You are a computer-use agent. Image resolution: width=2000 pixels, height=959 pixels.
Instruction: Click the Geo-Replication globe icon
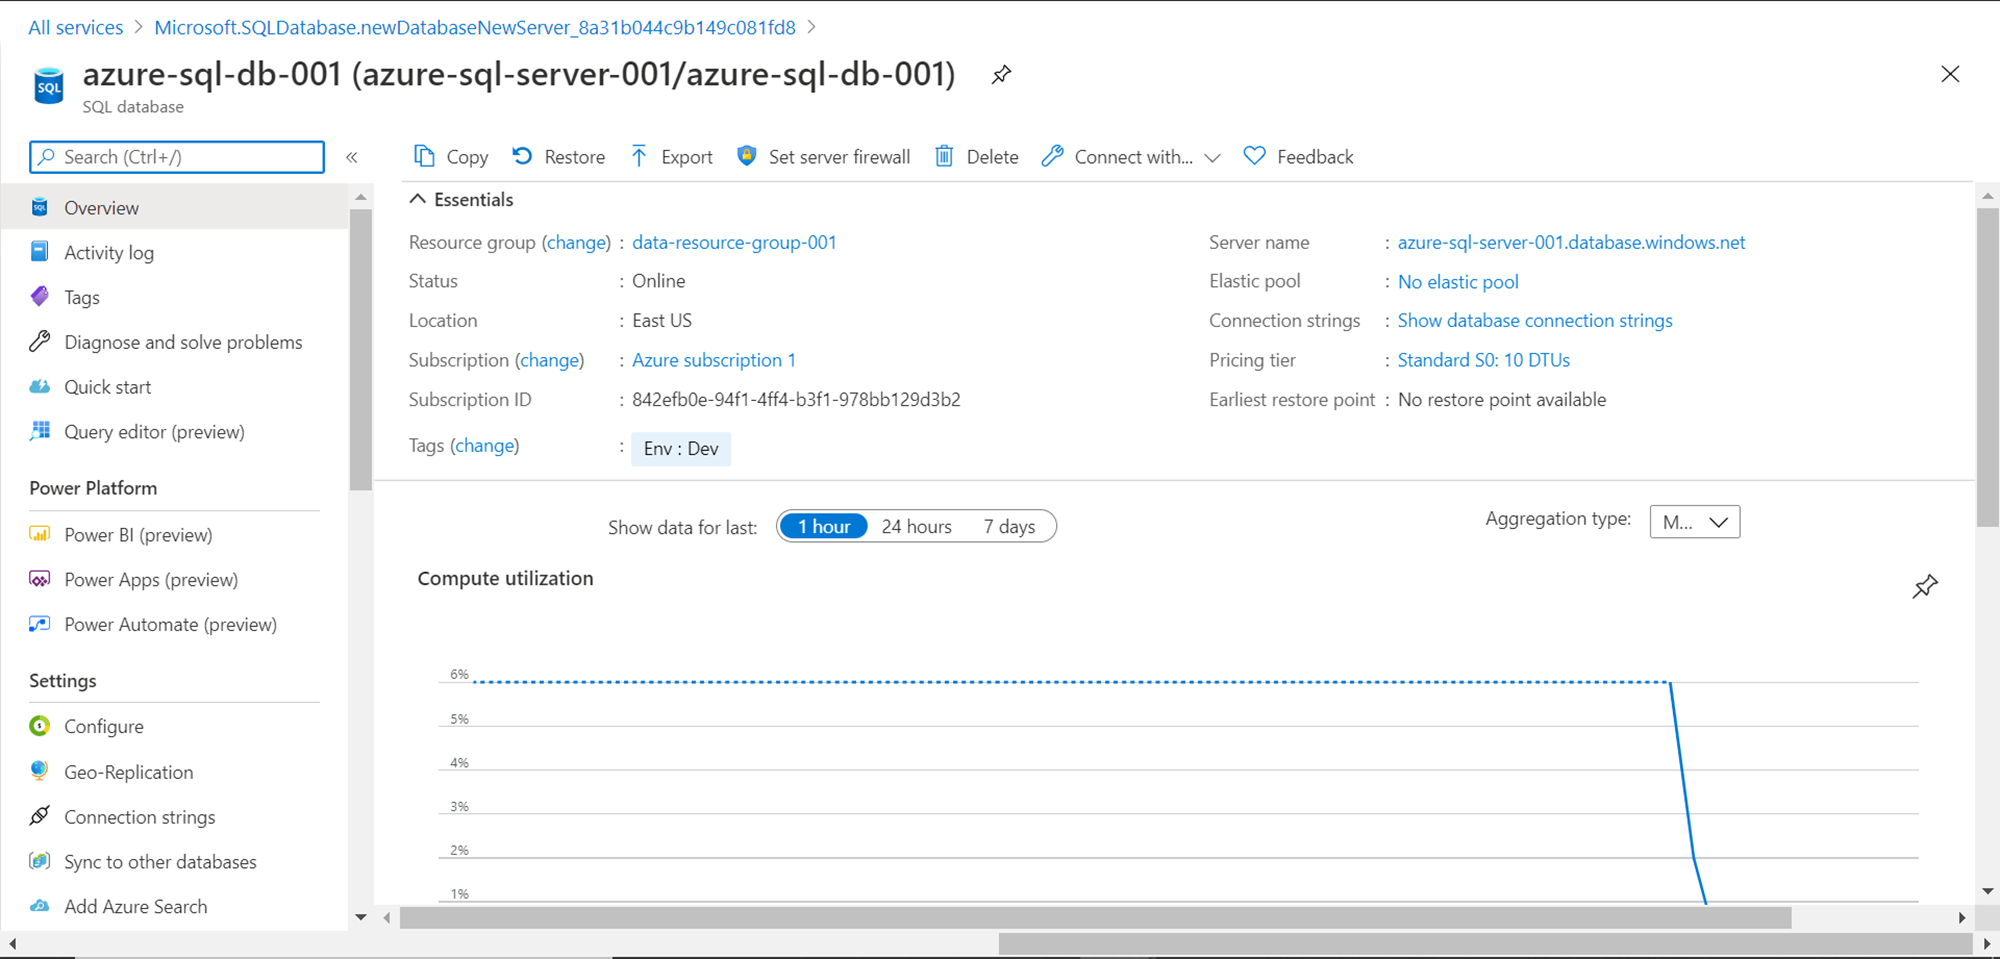coord(40,771)
